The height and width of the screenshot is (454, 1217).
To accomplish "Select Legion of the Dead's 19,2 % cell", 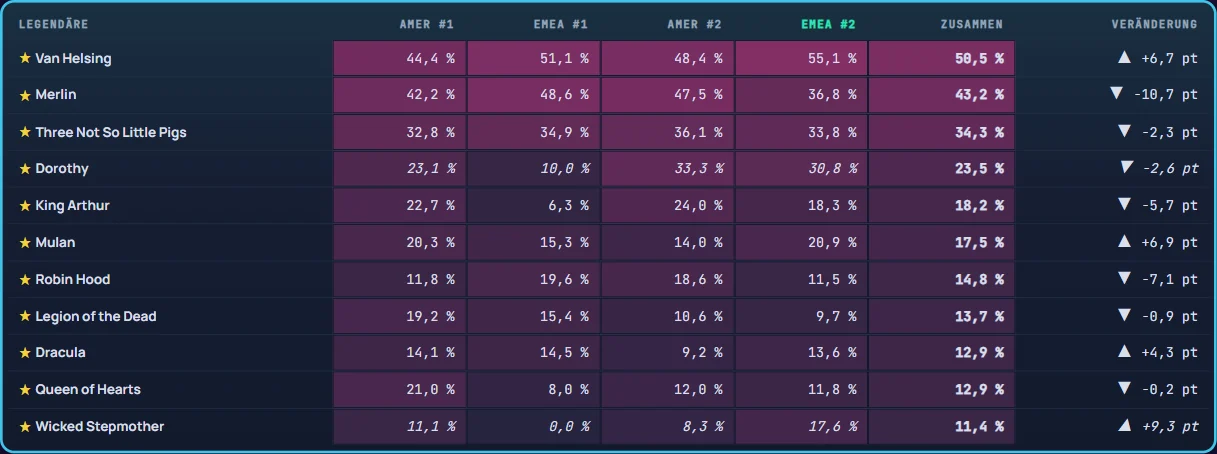I will coord(400,316).
